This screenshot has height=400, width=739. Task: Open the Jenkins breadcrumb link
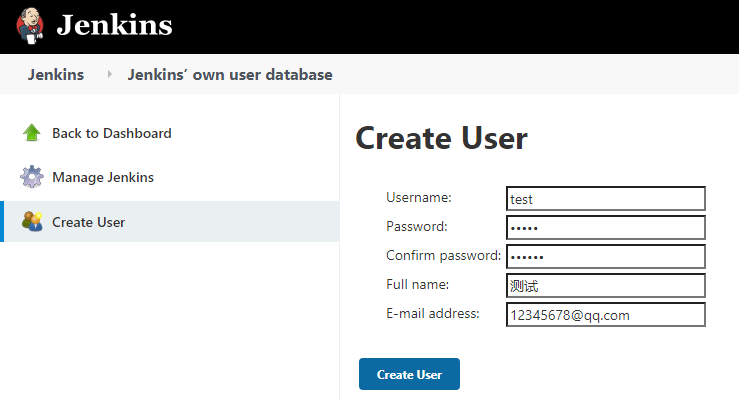(x=56, y=74)
